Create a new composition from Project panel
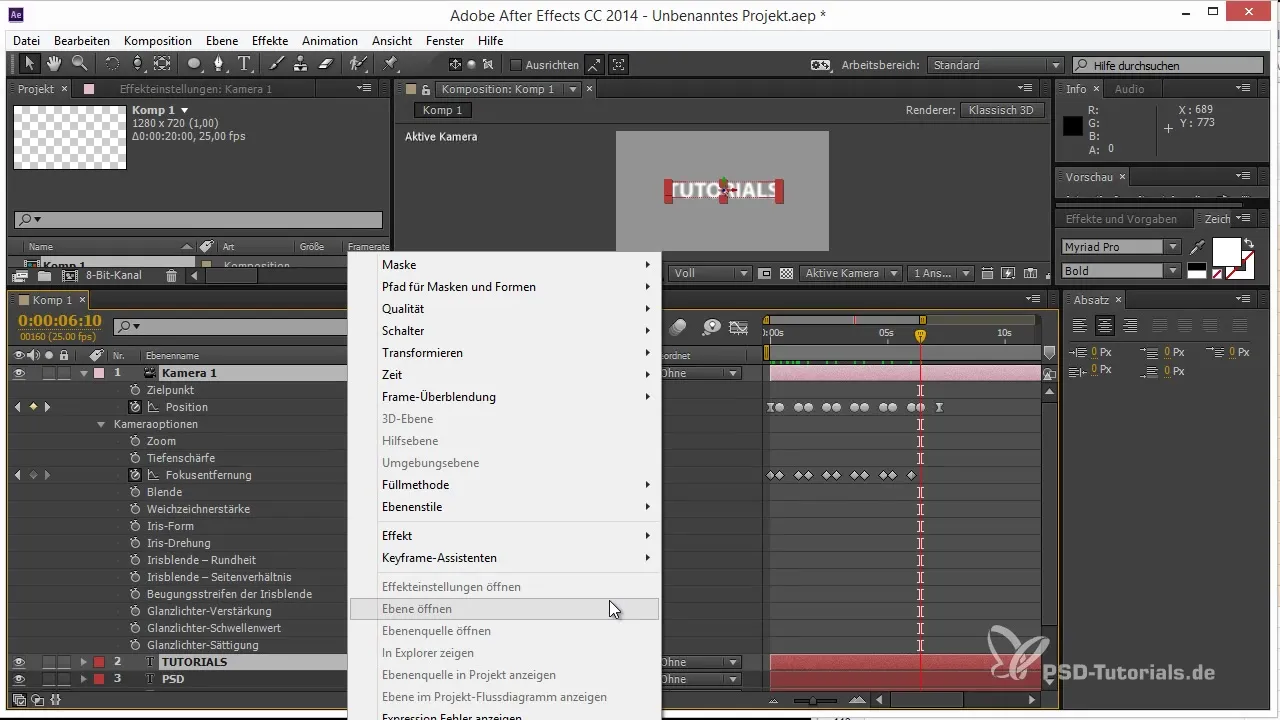1280x720 pixels. pos(69,276)
